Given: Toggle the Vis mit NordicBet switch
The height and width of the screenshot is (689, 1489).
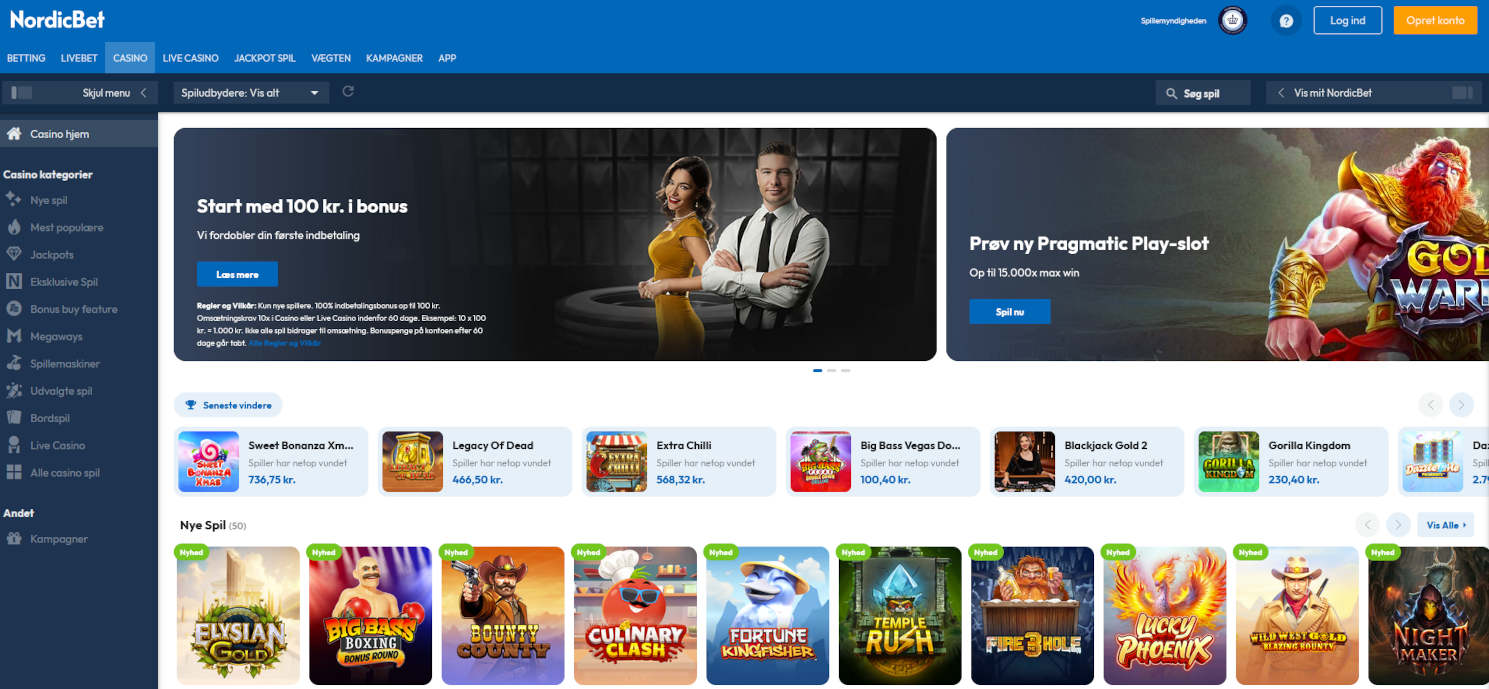Looking at the screenshot, I should [1462, 93].
